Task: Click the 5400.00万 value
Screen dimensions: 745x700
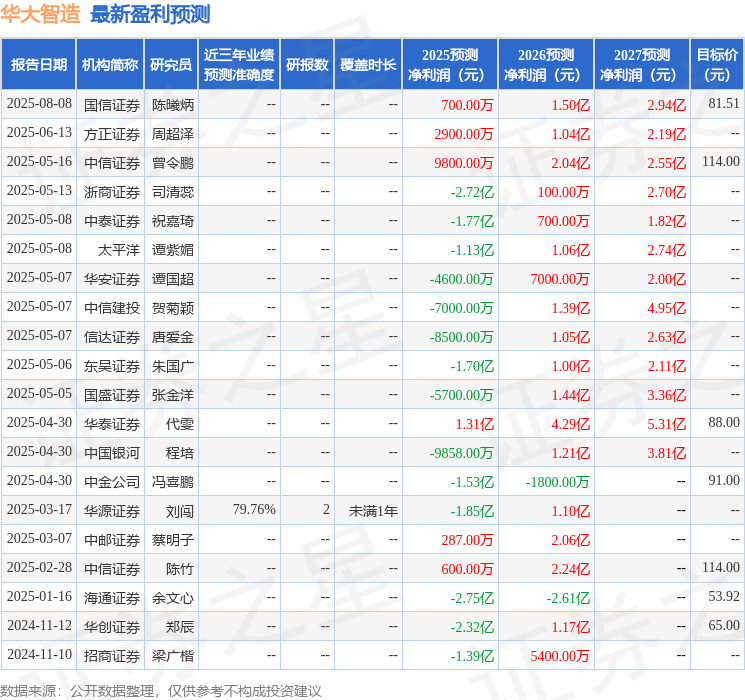Action: tap(559, 656)
